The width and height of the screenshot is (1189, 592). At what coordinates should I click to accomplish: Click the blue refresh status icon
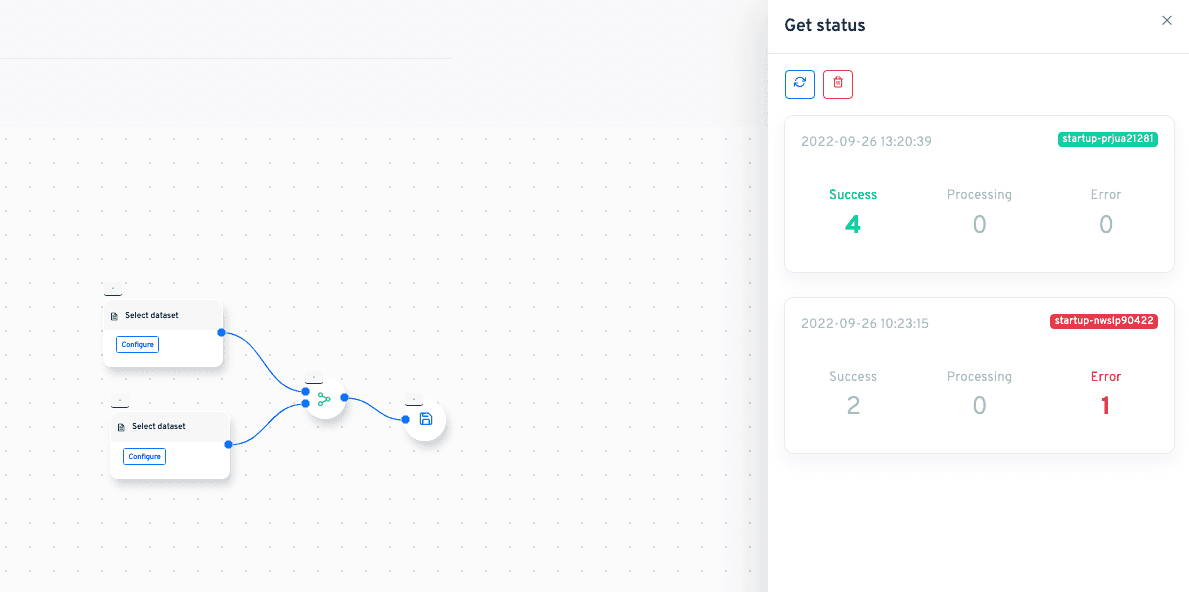point(799,84)
